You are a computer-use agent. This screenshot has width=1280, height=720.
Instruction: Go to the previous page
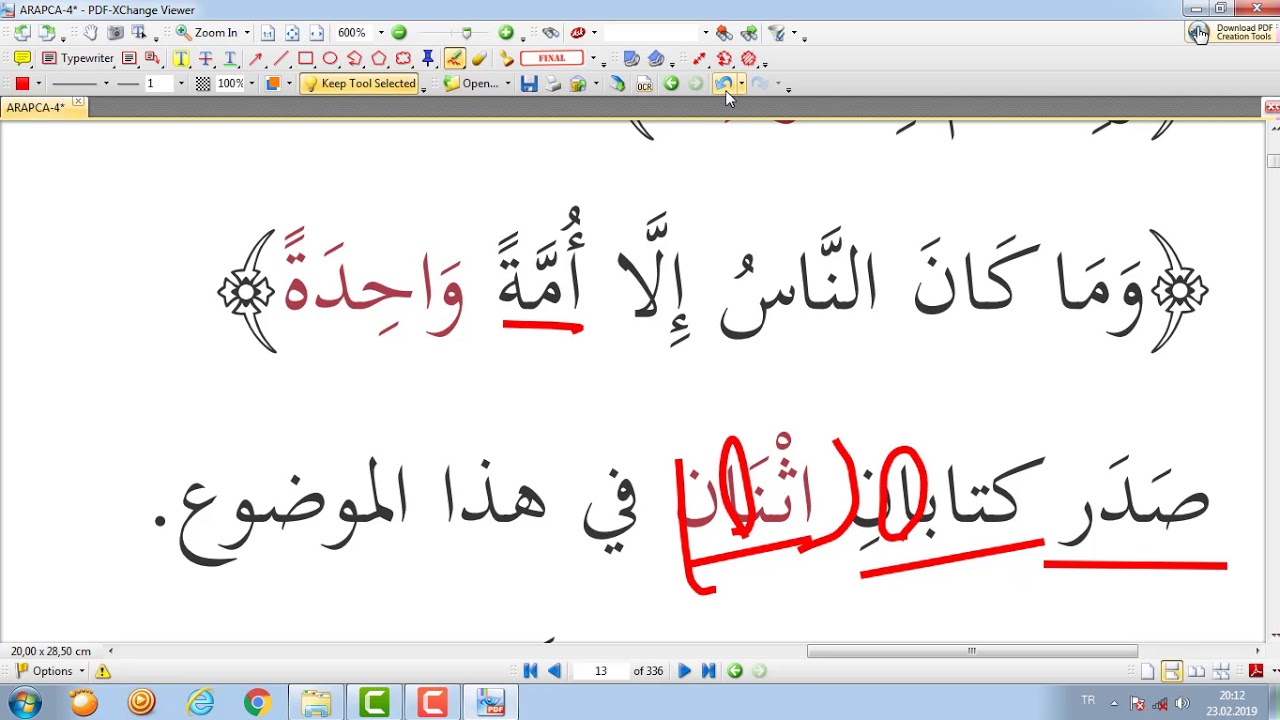(554, 671)
